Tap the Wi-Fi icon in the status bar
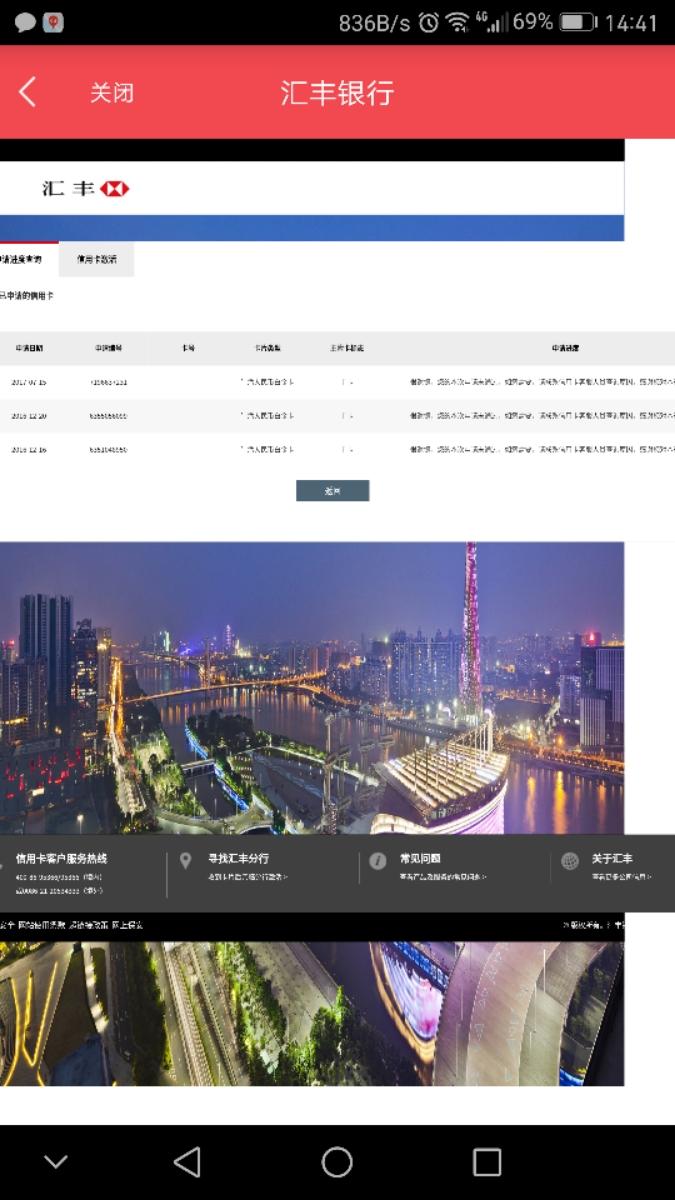The image size is (675, 1200). (457, 22)
